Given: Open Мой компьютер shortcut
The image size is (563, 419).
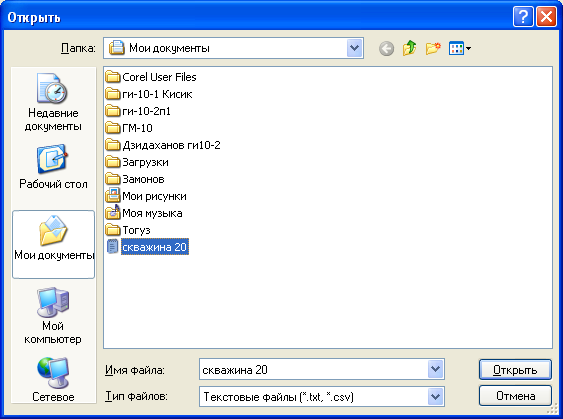Looking at the screenshot, I should [x=53, y=316].
